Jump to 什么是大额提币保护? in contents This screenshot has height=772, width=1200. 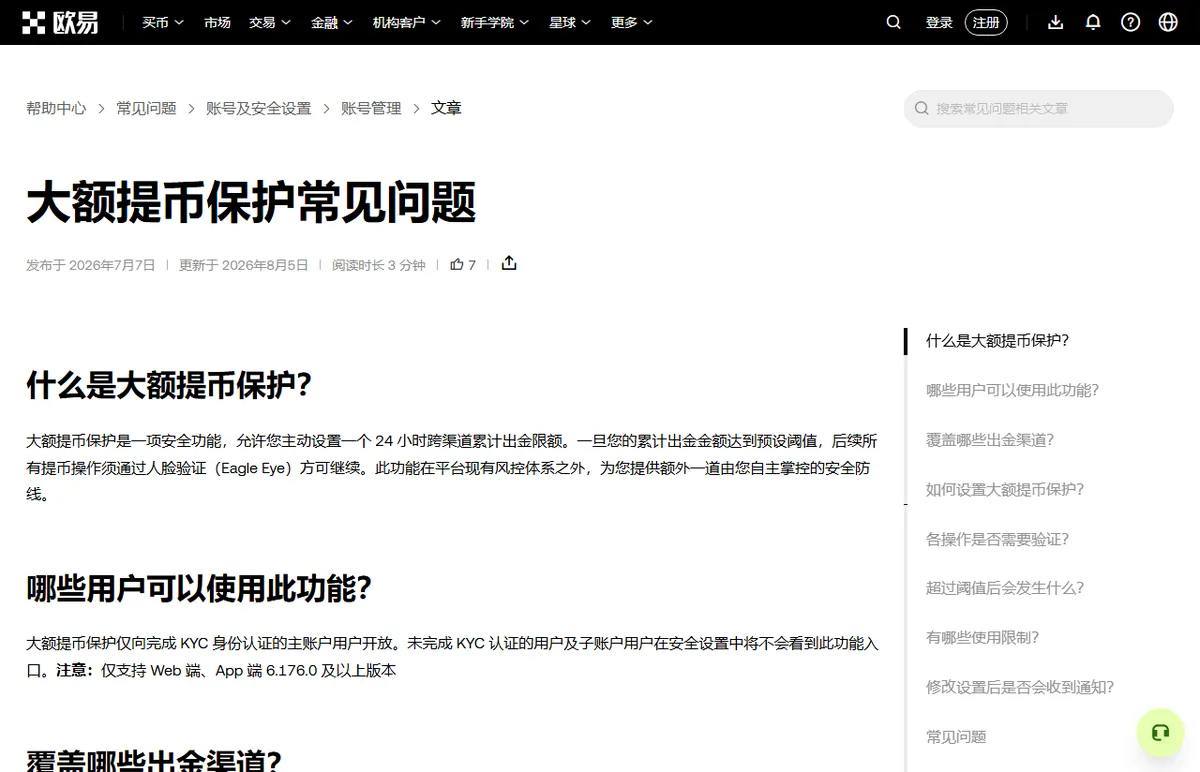998,340
